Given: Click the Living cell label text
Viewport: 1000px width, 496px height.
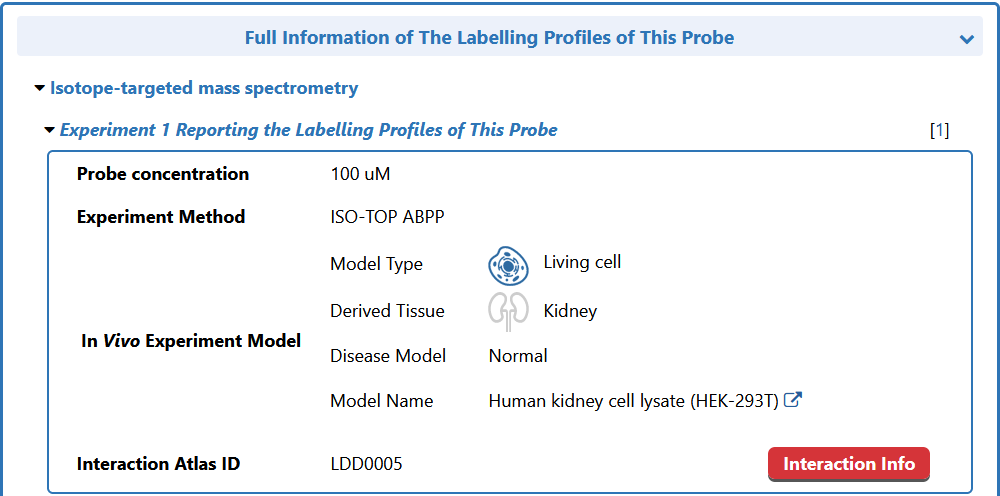Looking at the screenshot, I should point(582,262).
